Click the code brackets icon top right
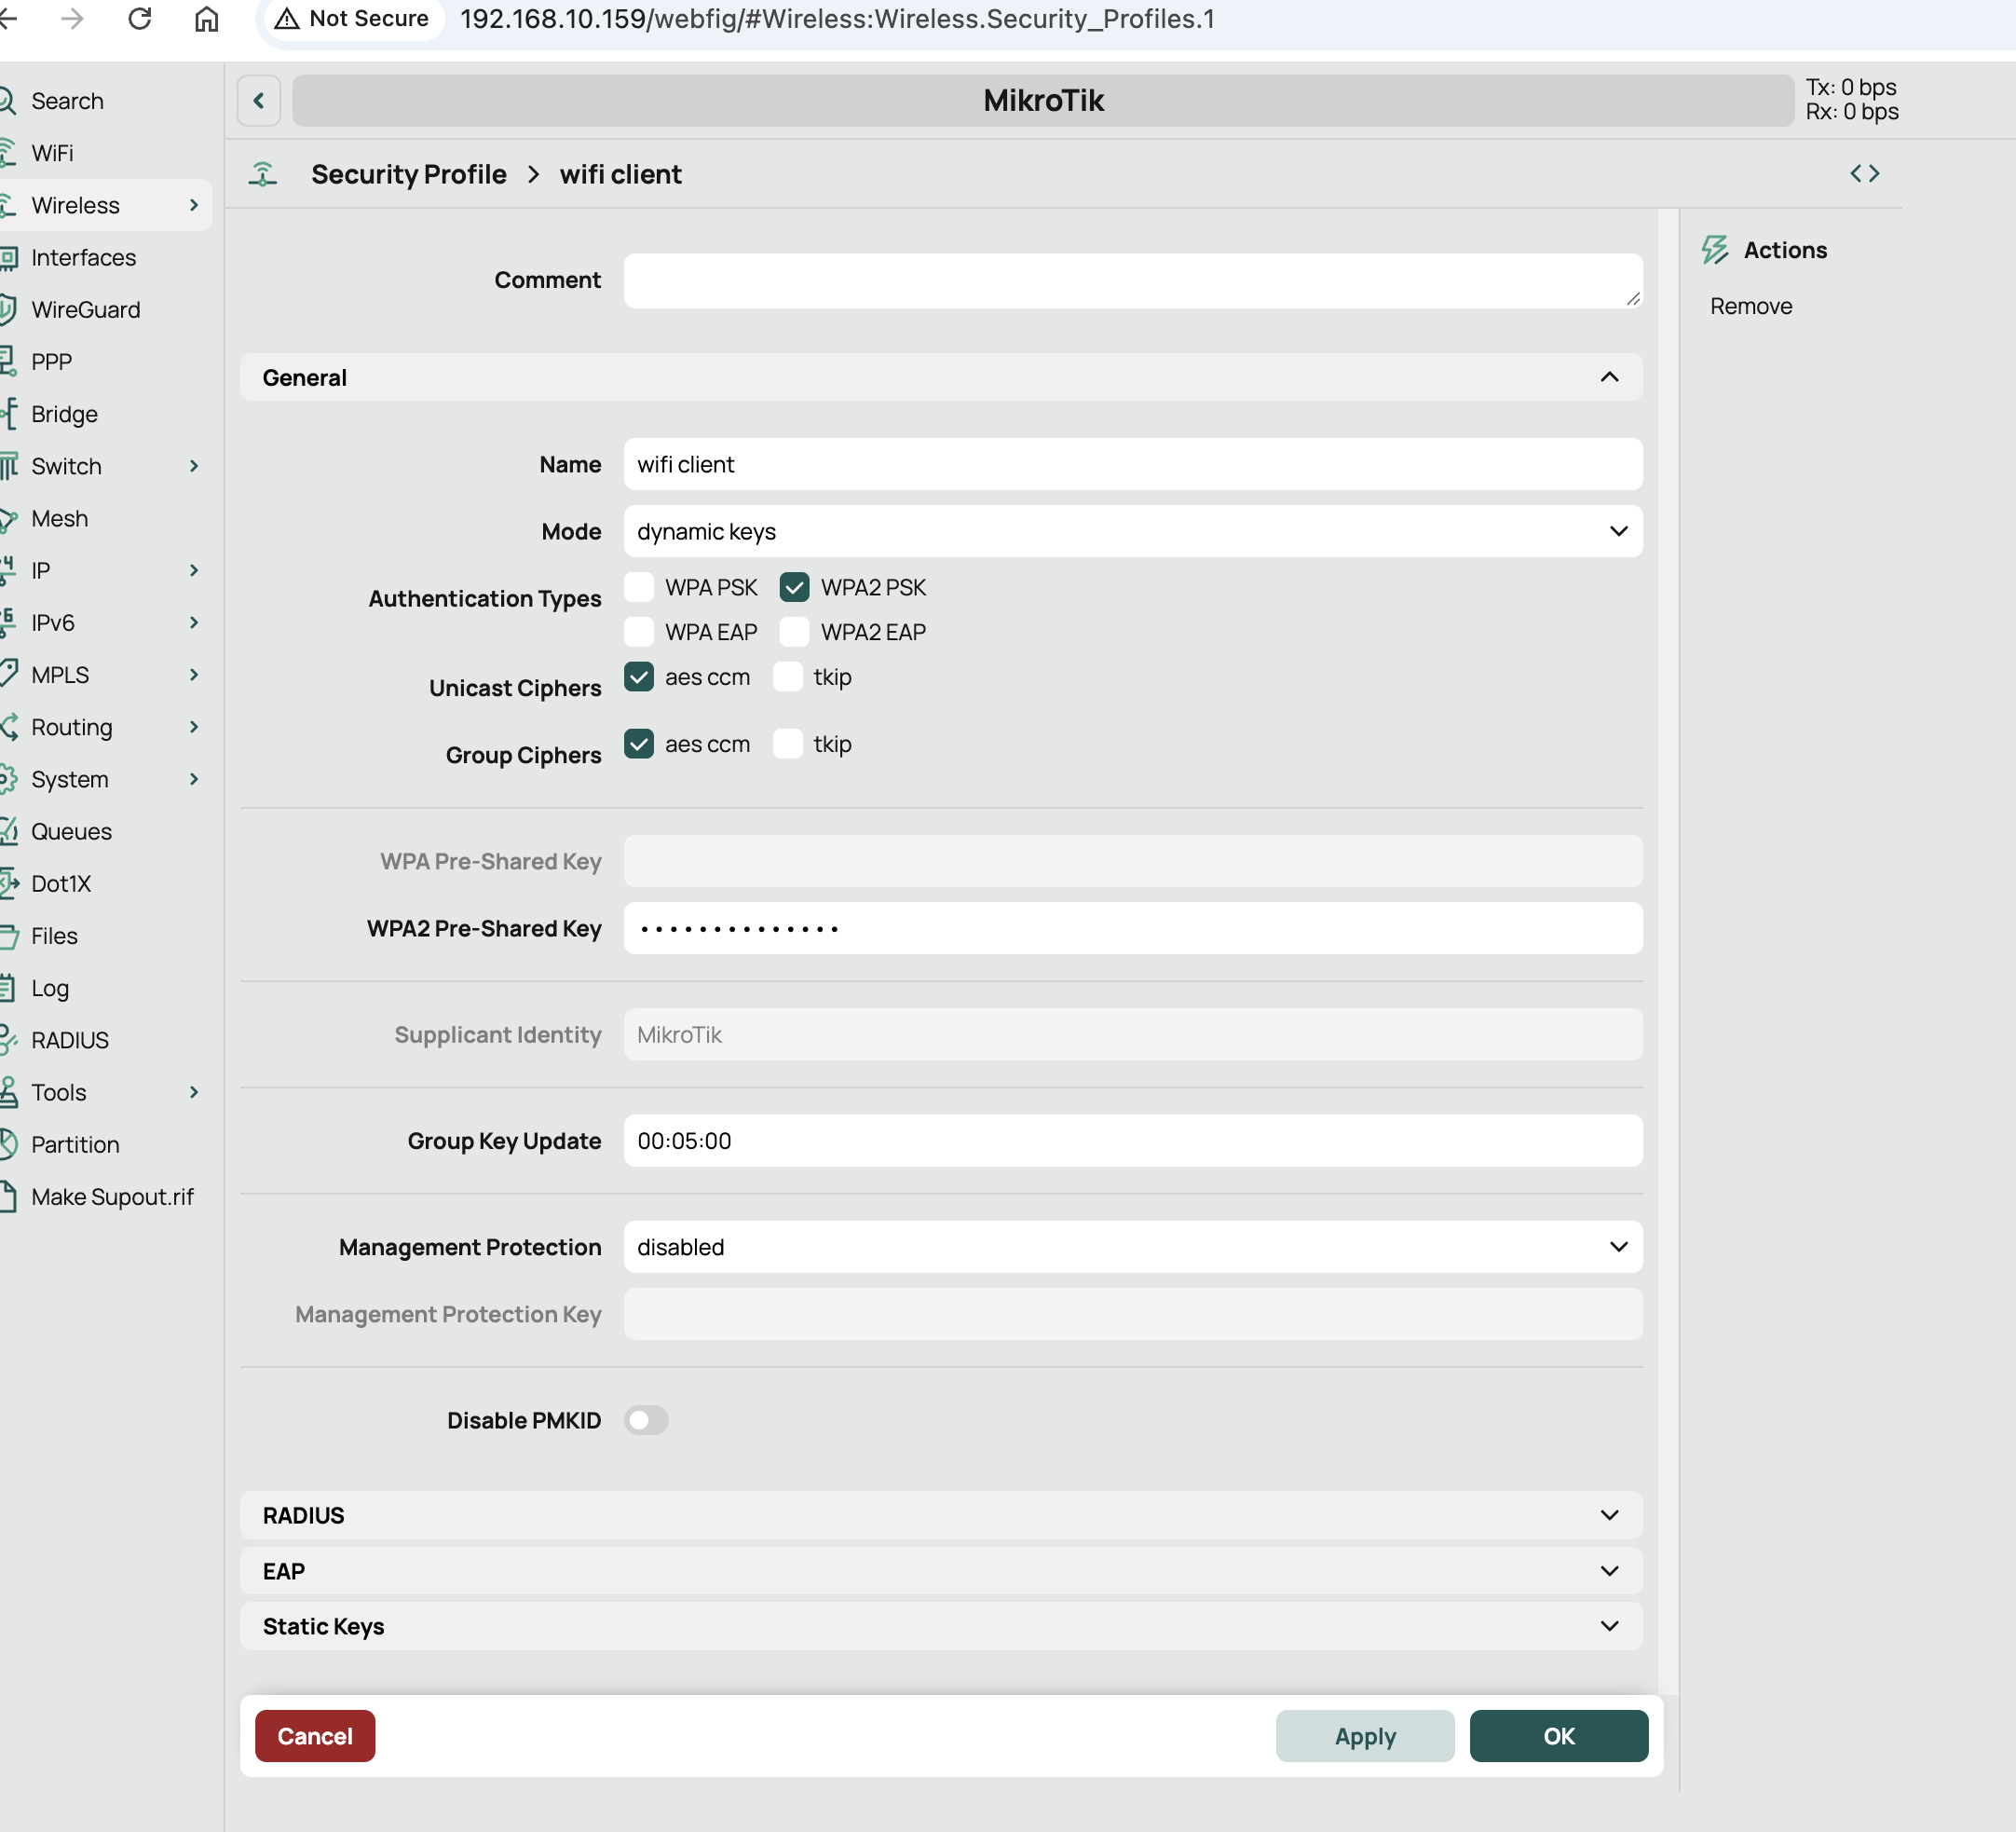Screen dimensions: 2016x1832 click(x=1864, y=174)
